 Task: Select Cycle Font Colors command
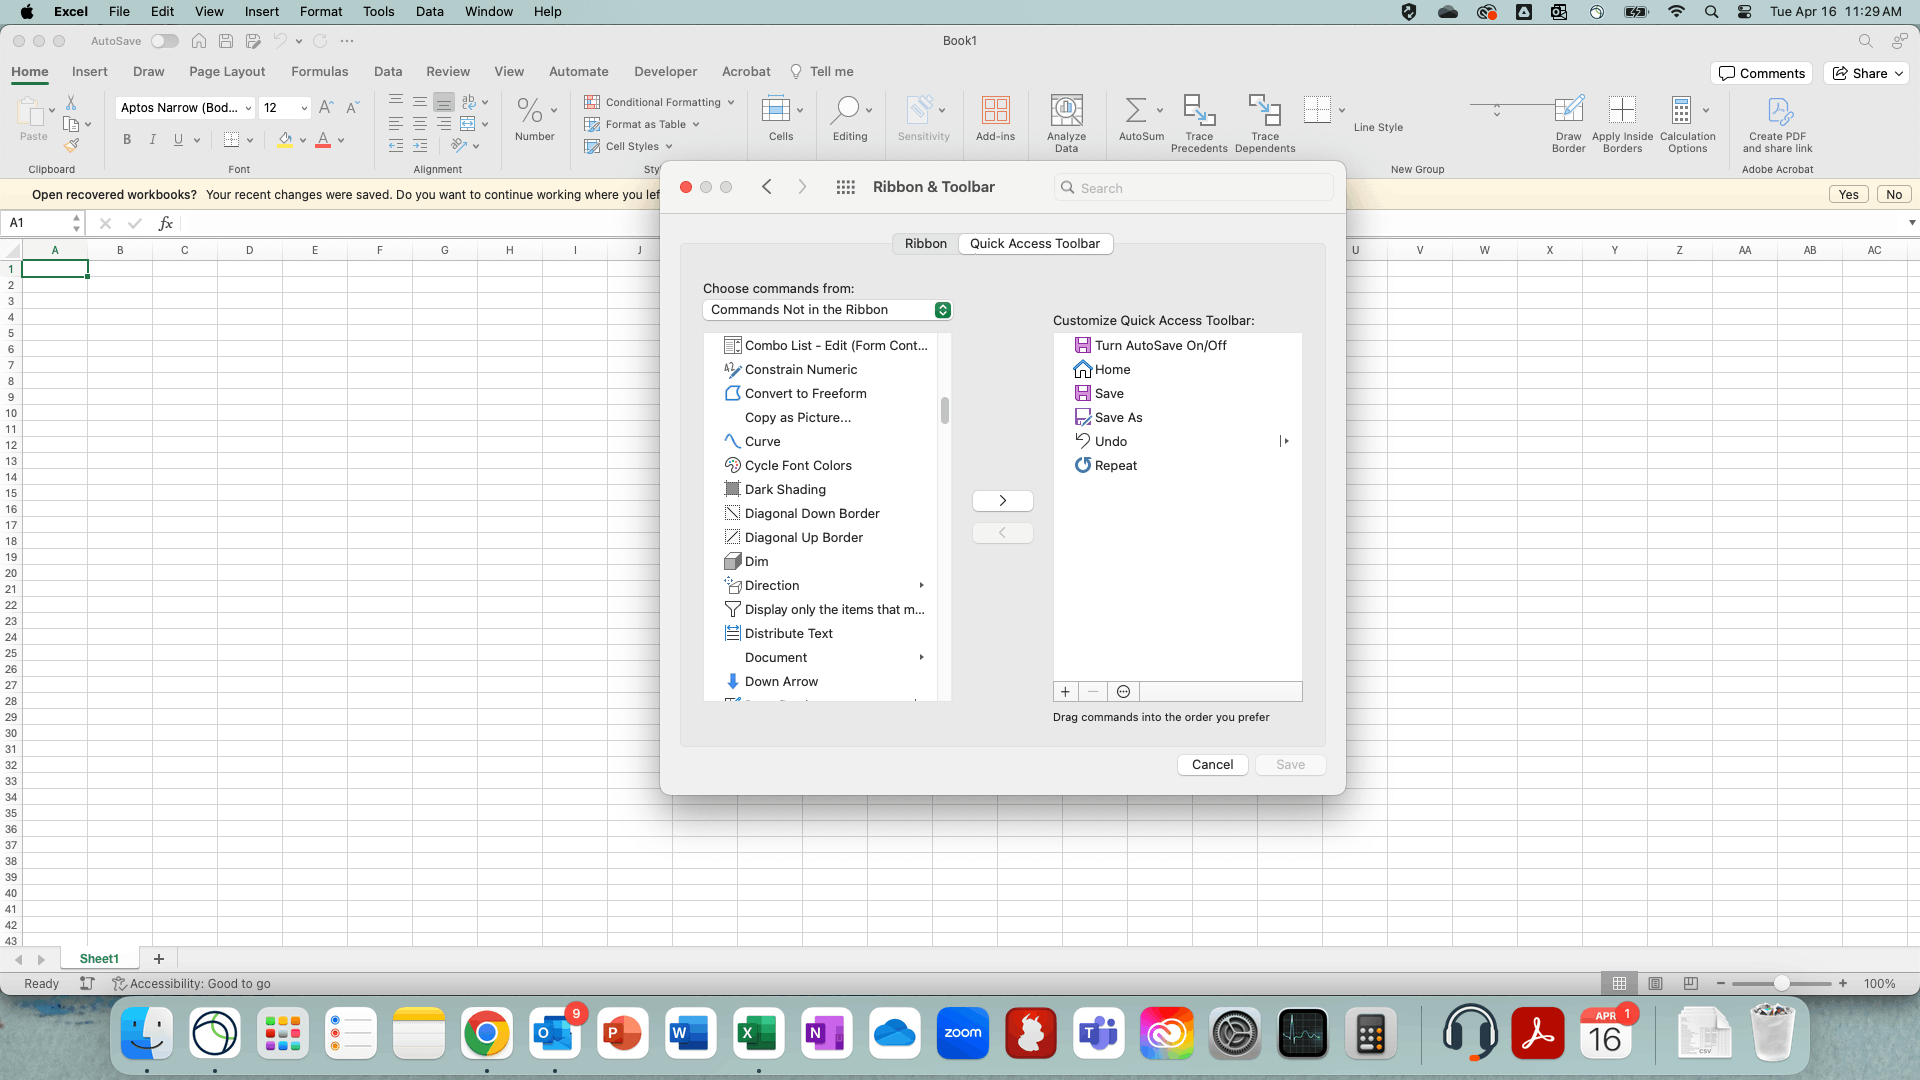pos(798,465)
